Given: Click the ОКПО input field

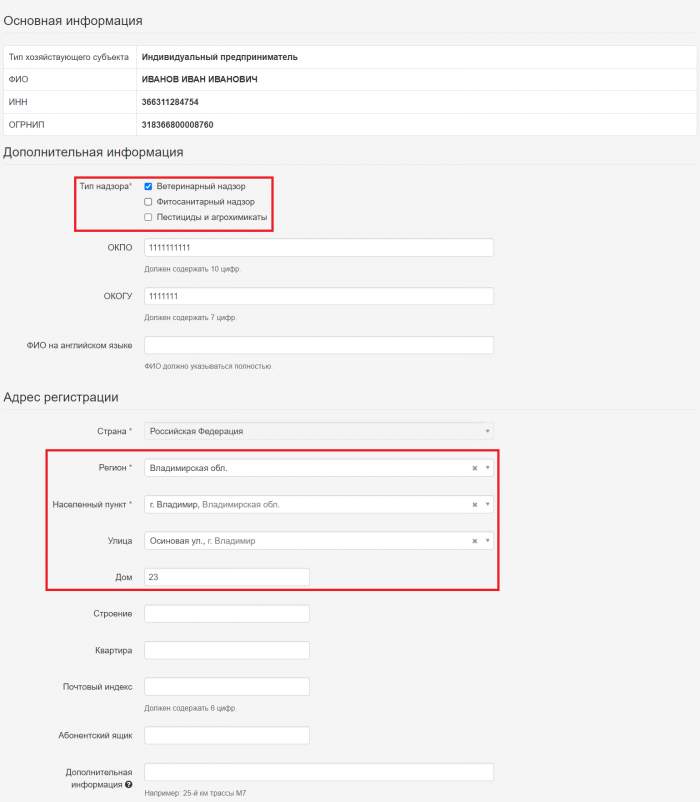Looking at the screenshot, I should click(x=318, y=248).
